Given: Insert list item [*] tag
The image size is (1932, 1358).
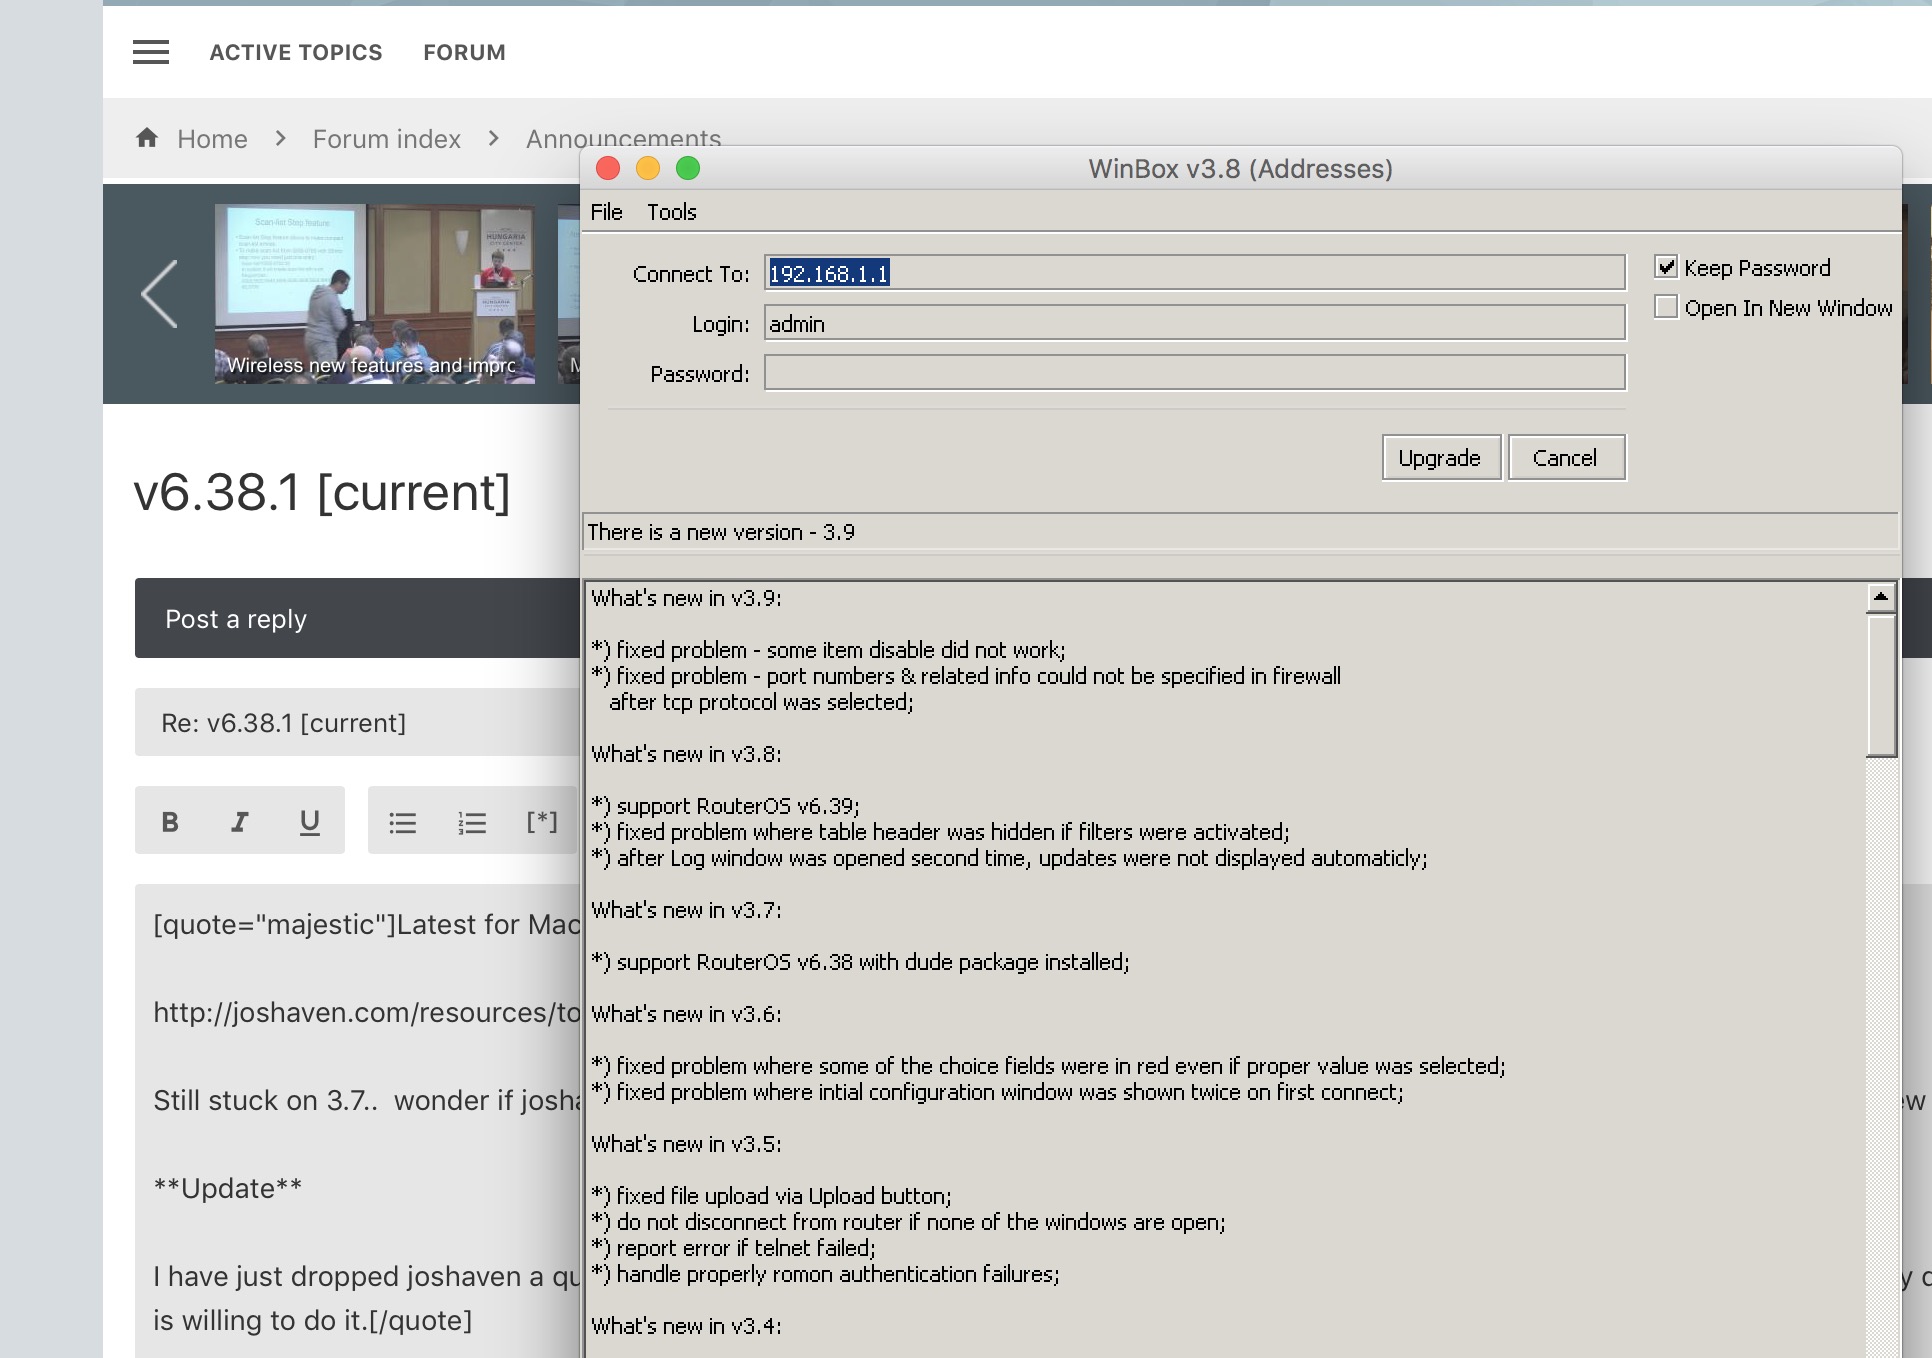Looking at the screenshot, I should point(541,822).
